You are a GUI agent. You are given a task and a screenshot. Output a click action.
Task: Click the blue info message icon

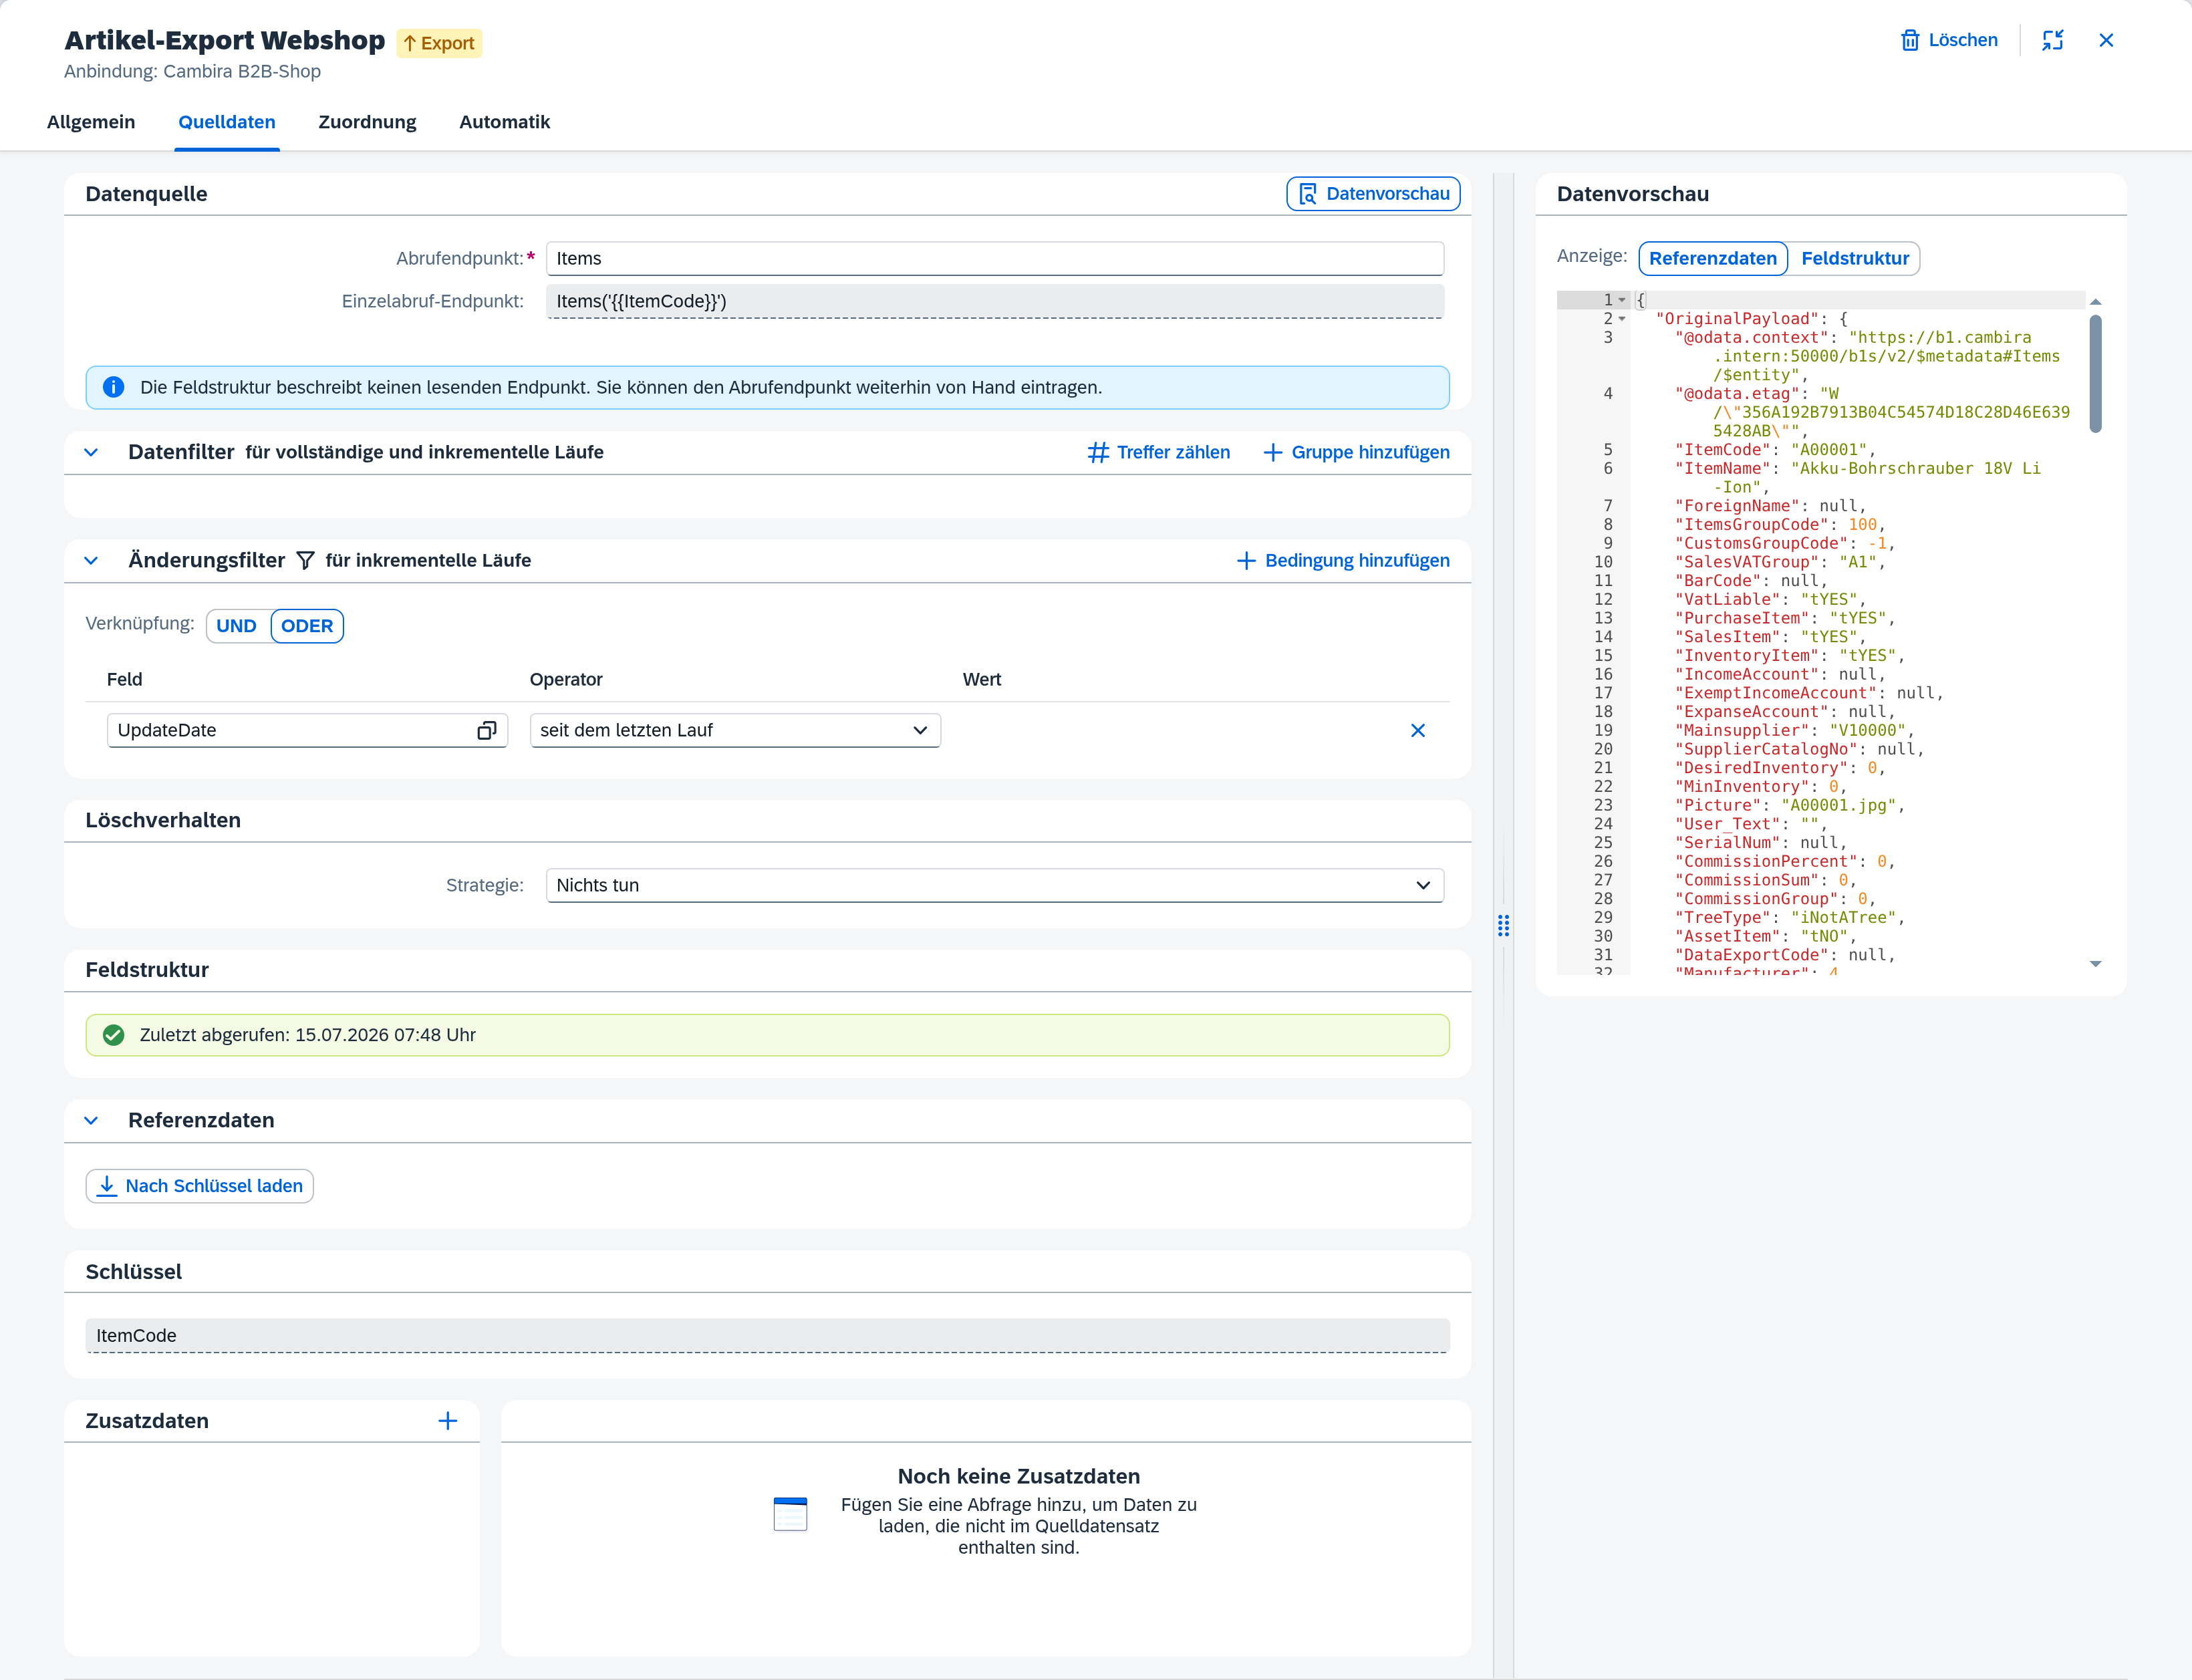[x=114, y=387]
